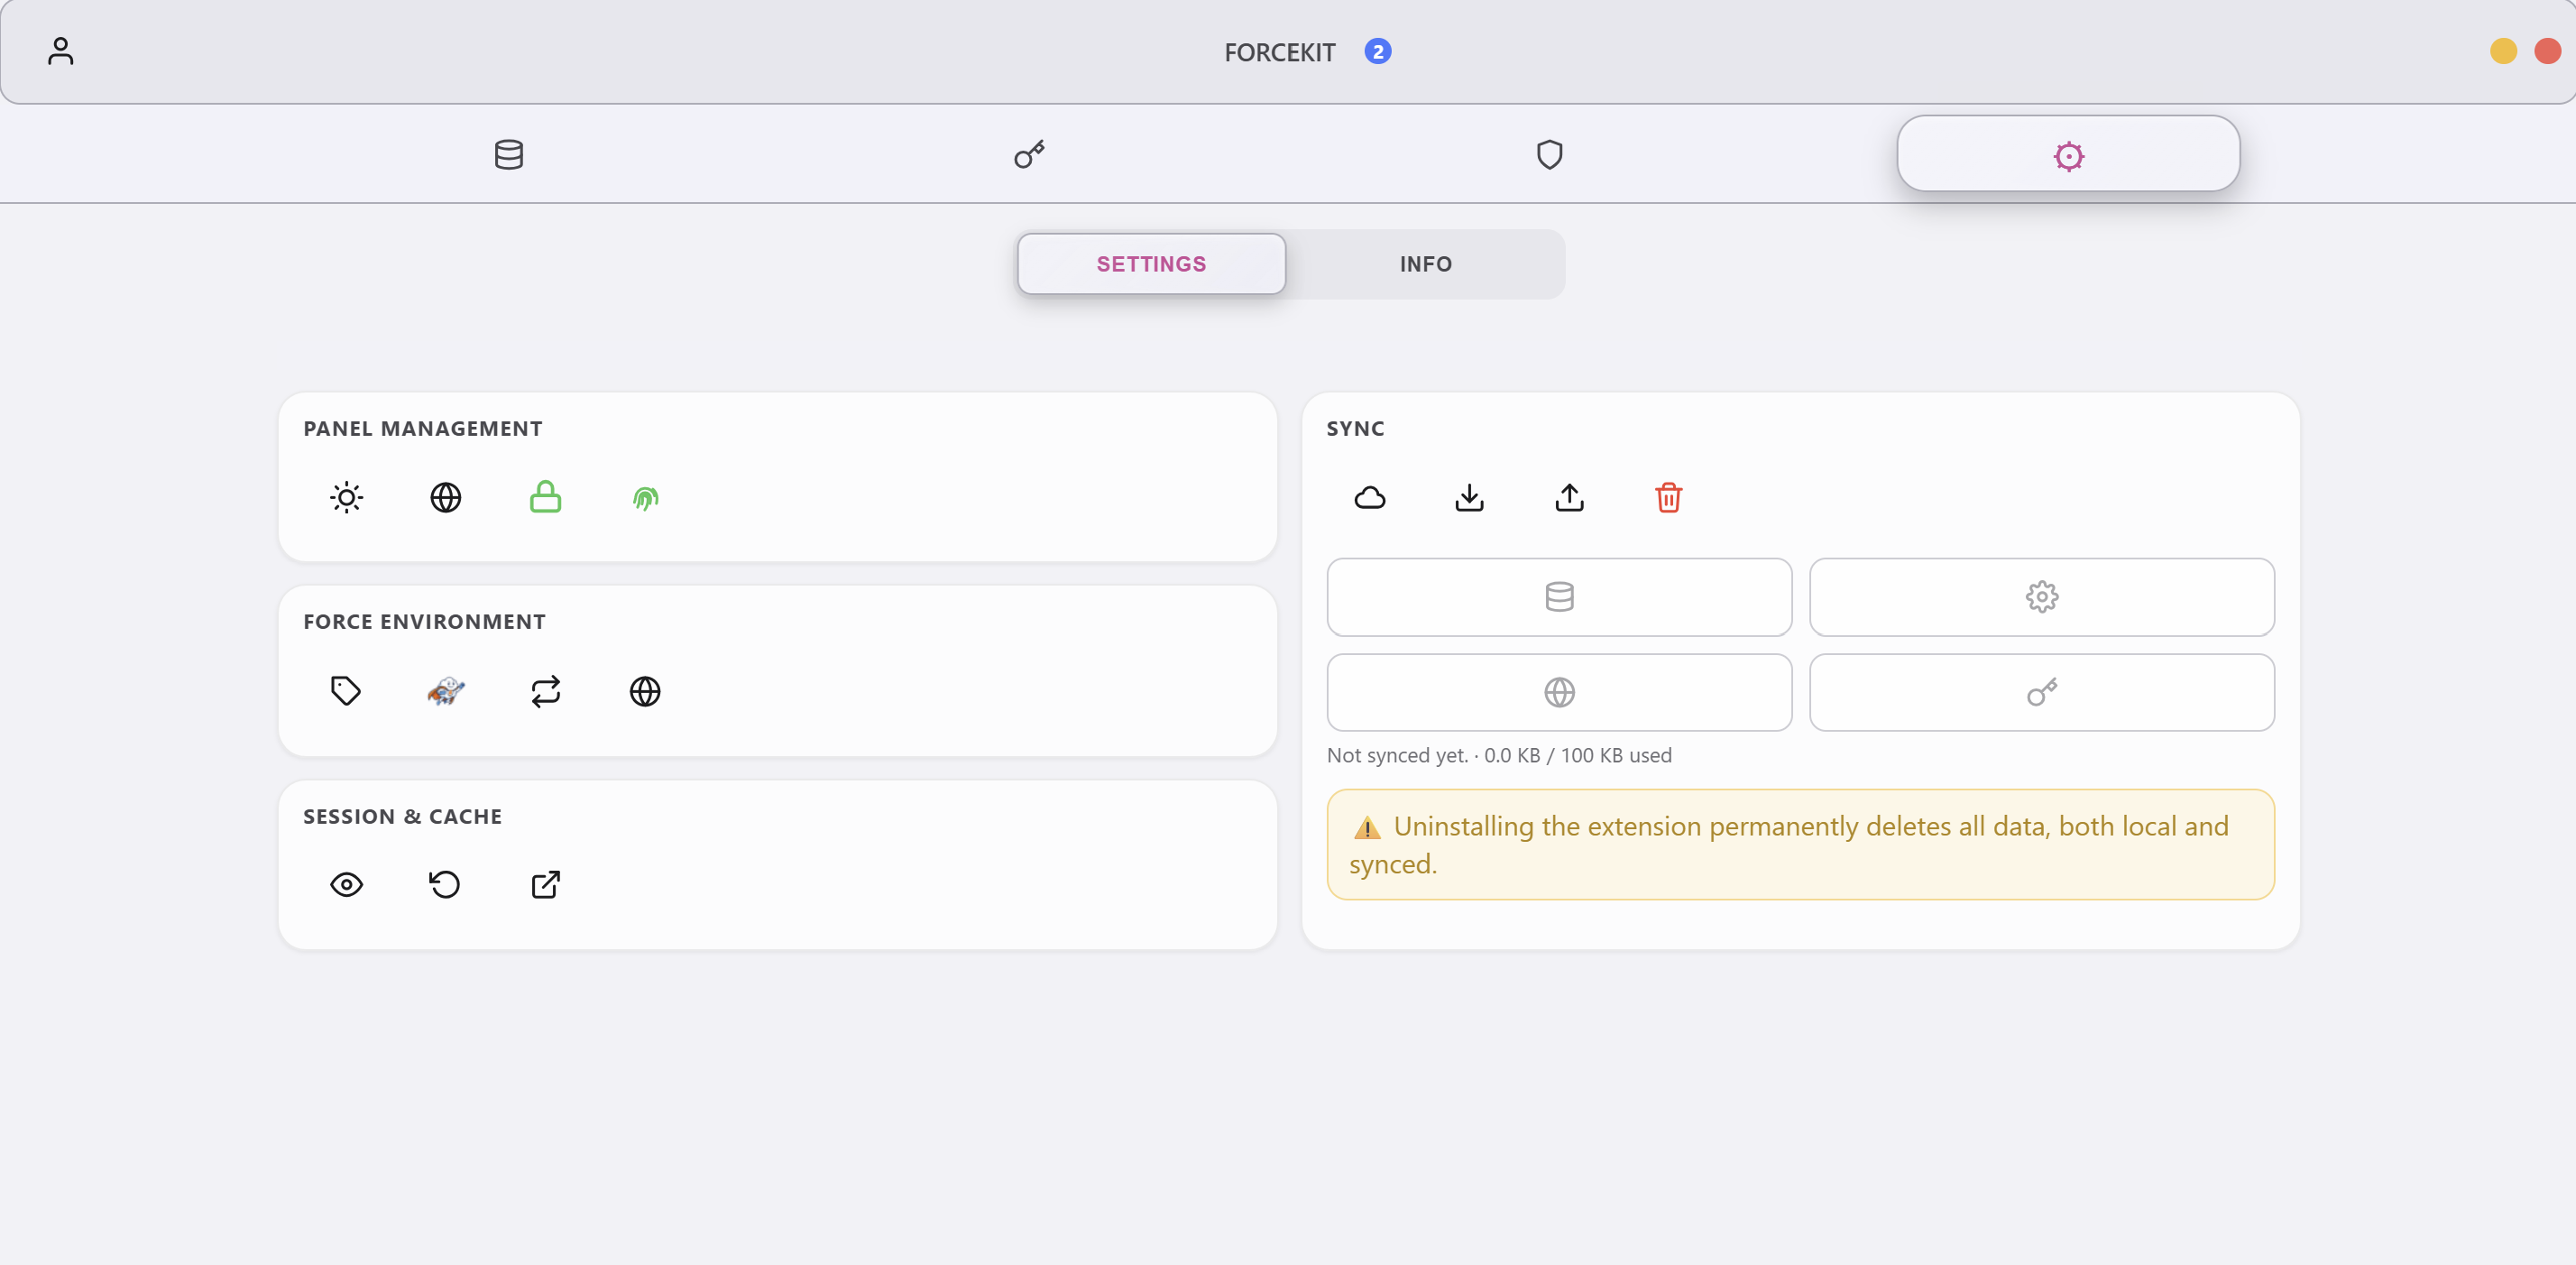This screenshot has height=1265, width=2576.
Task: Click the red close window dot
Action: click(2548, 51)
